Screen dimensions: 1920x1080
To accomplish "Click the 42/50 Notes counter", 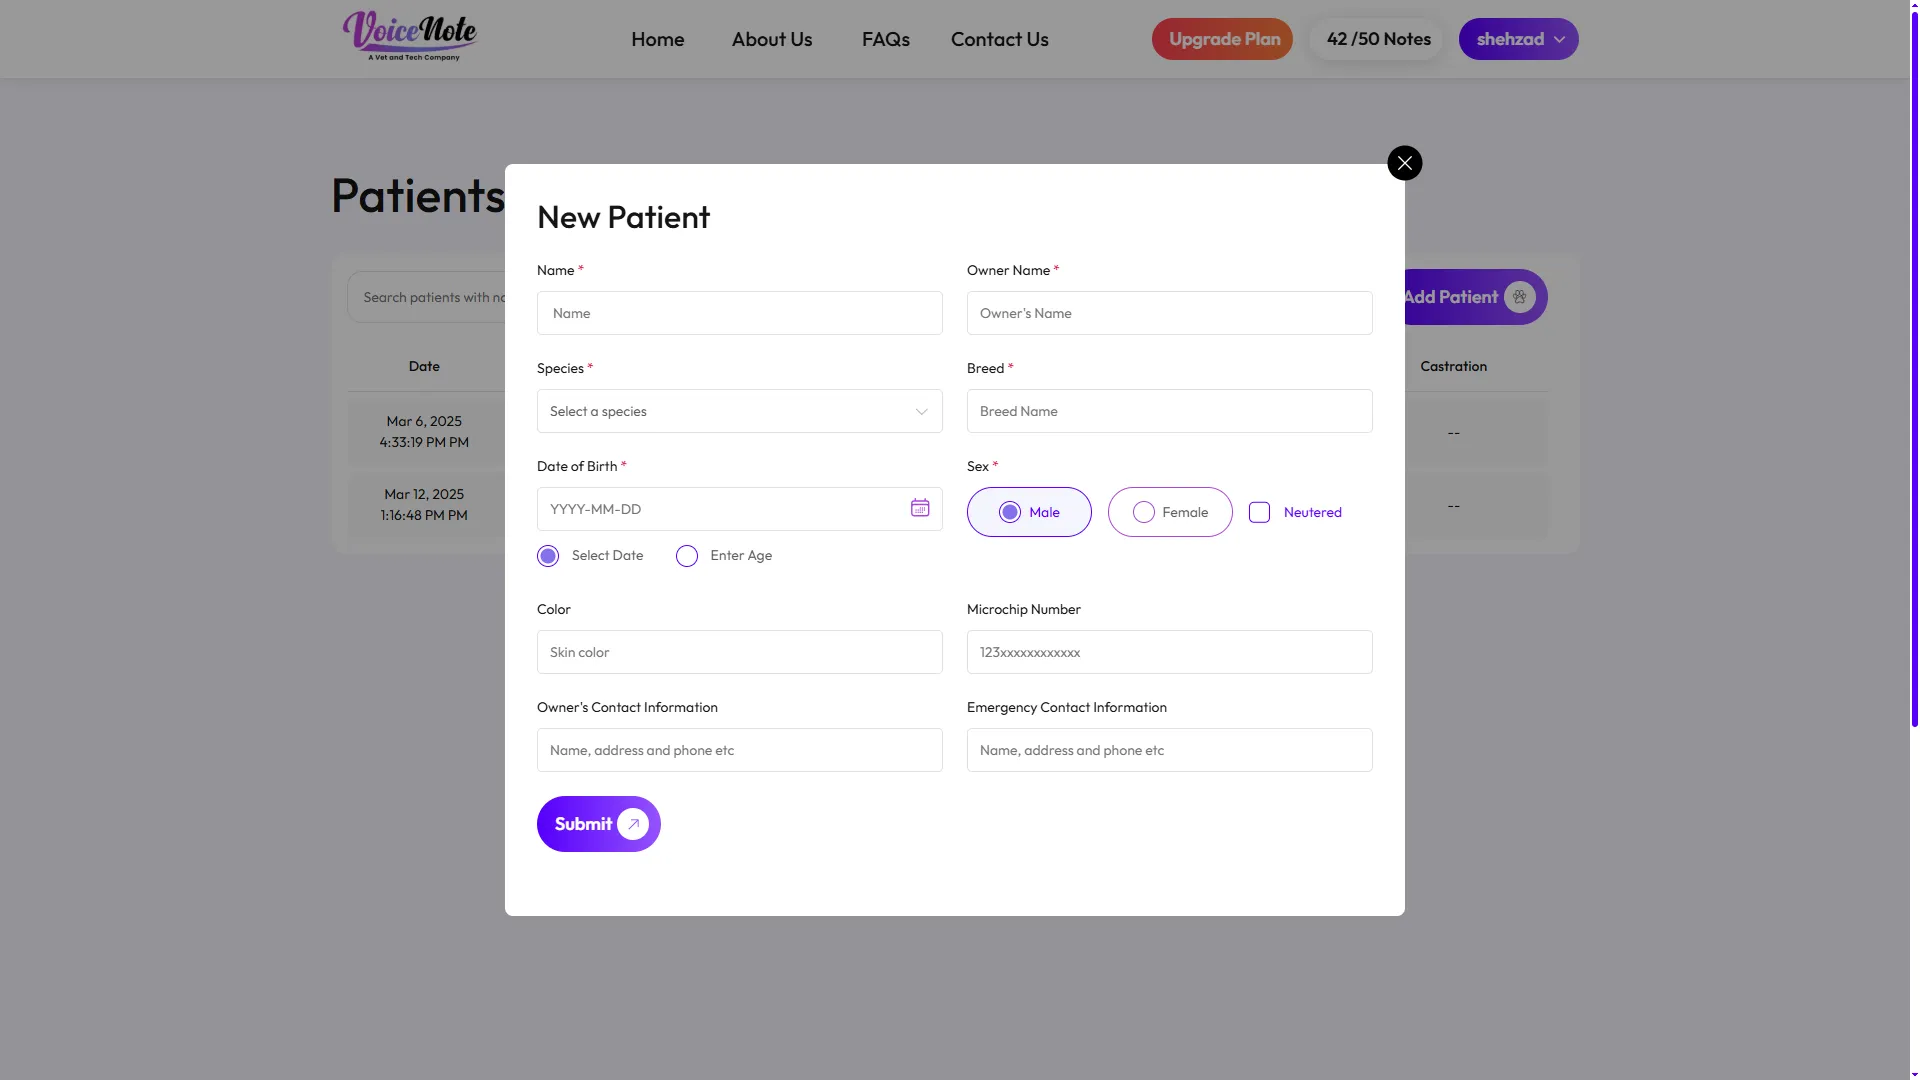I will (1378, 39).
